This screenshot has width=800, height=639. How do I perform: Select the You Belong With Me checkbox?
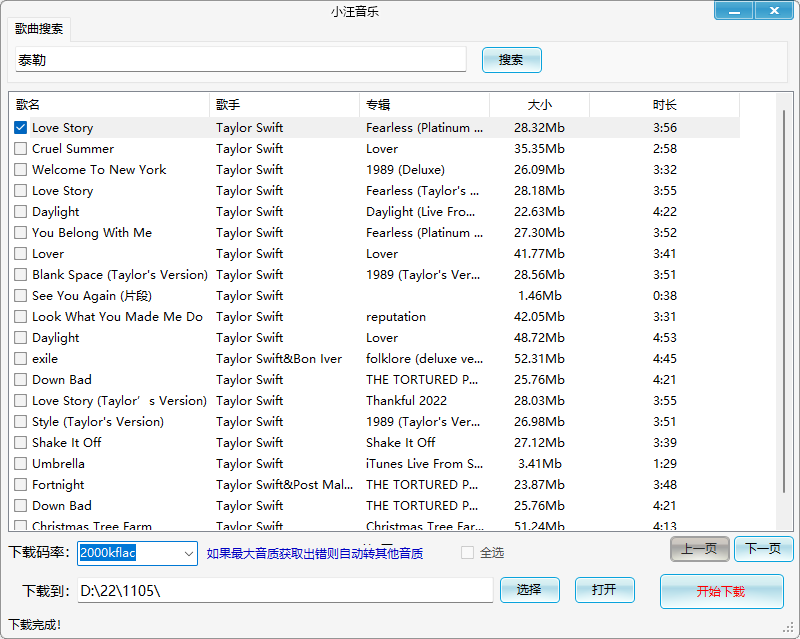point(20,233)
